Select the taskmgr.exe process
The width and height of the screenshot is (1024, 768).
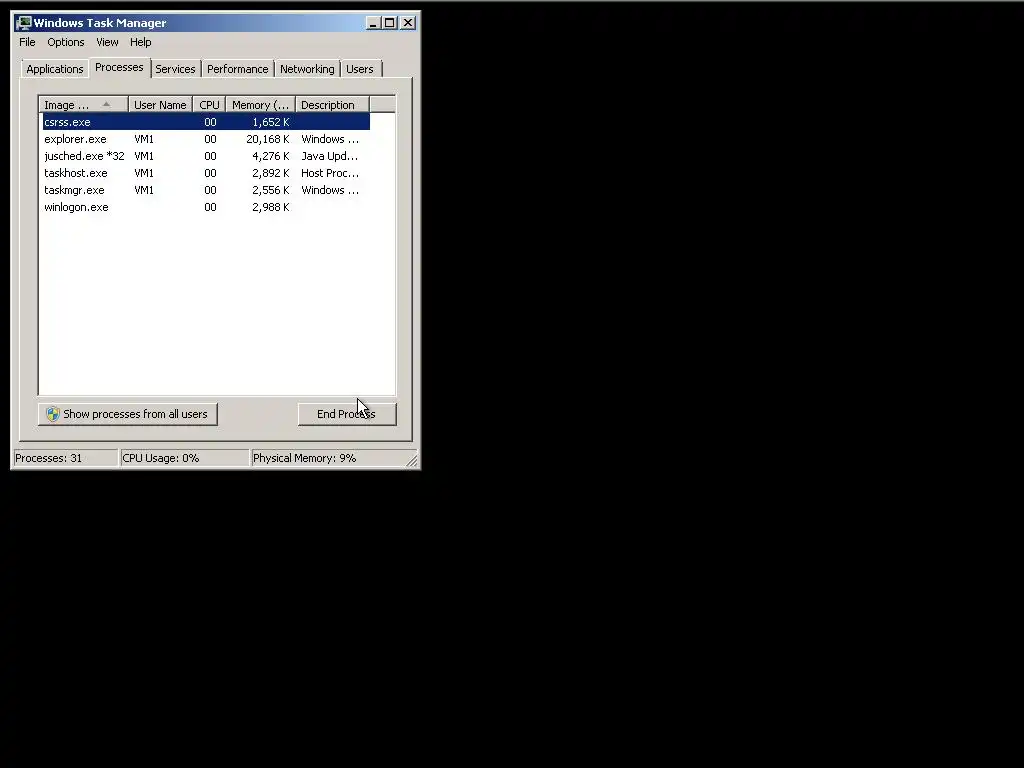206,190
